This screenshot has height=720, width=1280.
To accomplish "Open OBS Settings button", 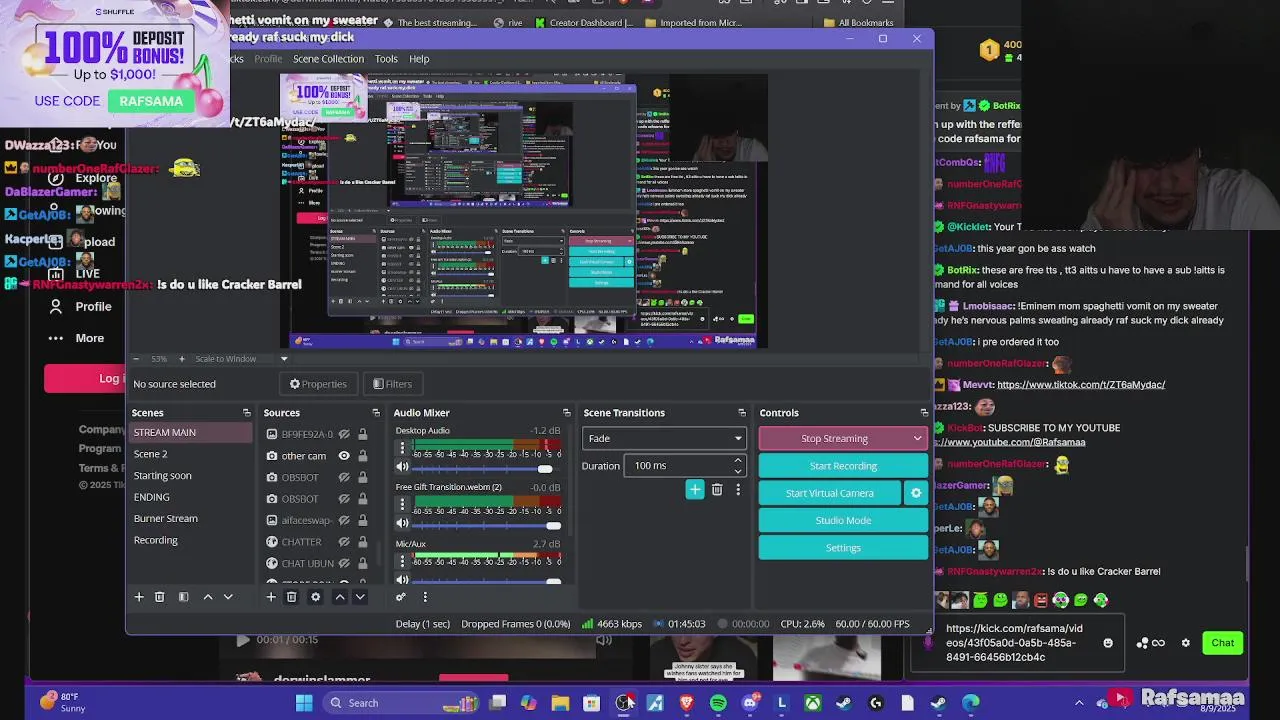I will 843,548.
